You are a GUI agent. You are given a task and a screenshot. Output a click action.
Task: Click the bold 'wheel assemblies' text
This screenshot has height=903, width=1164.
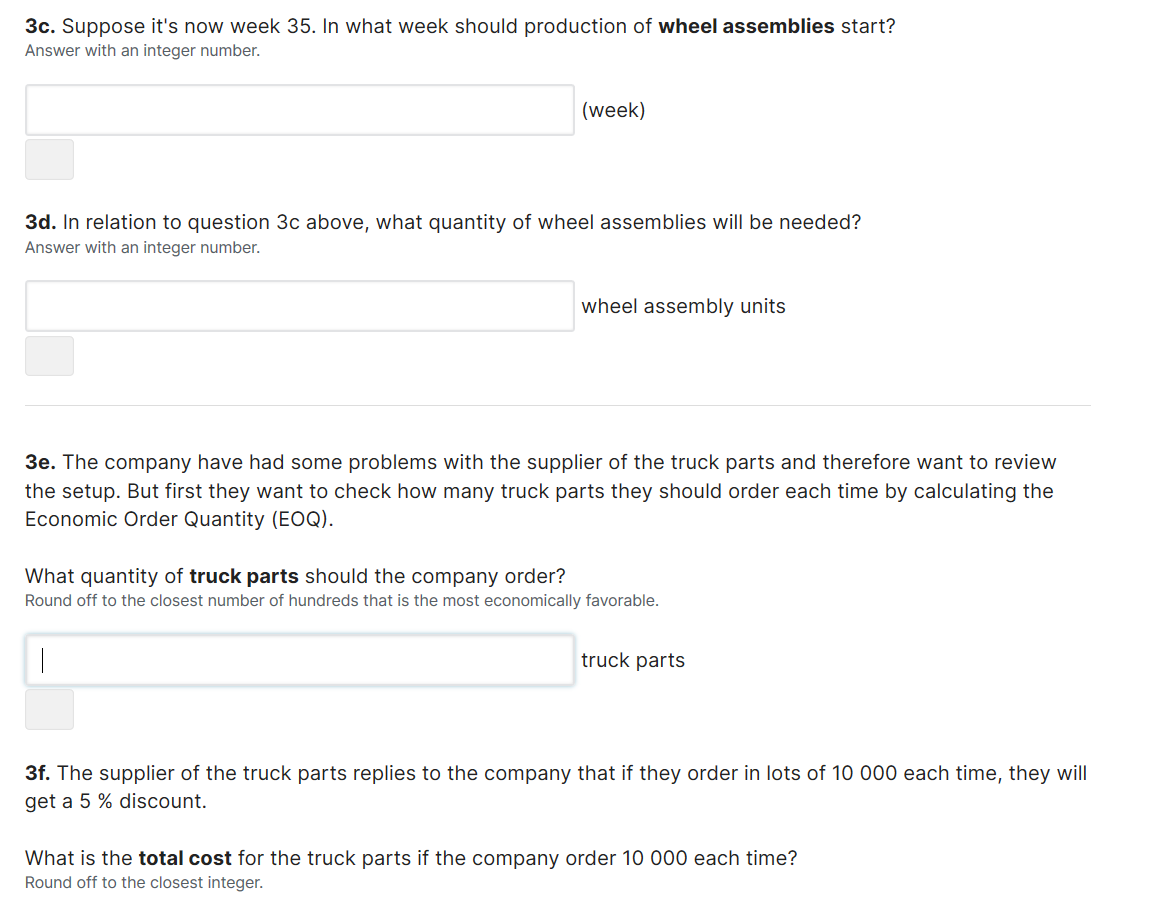pos(746,26)
